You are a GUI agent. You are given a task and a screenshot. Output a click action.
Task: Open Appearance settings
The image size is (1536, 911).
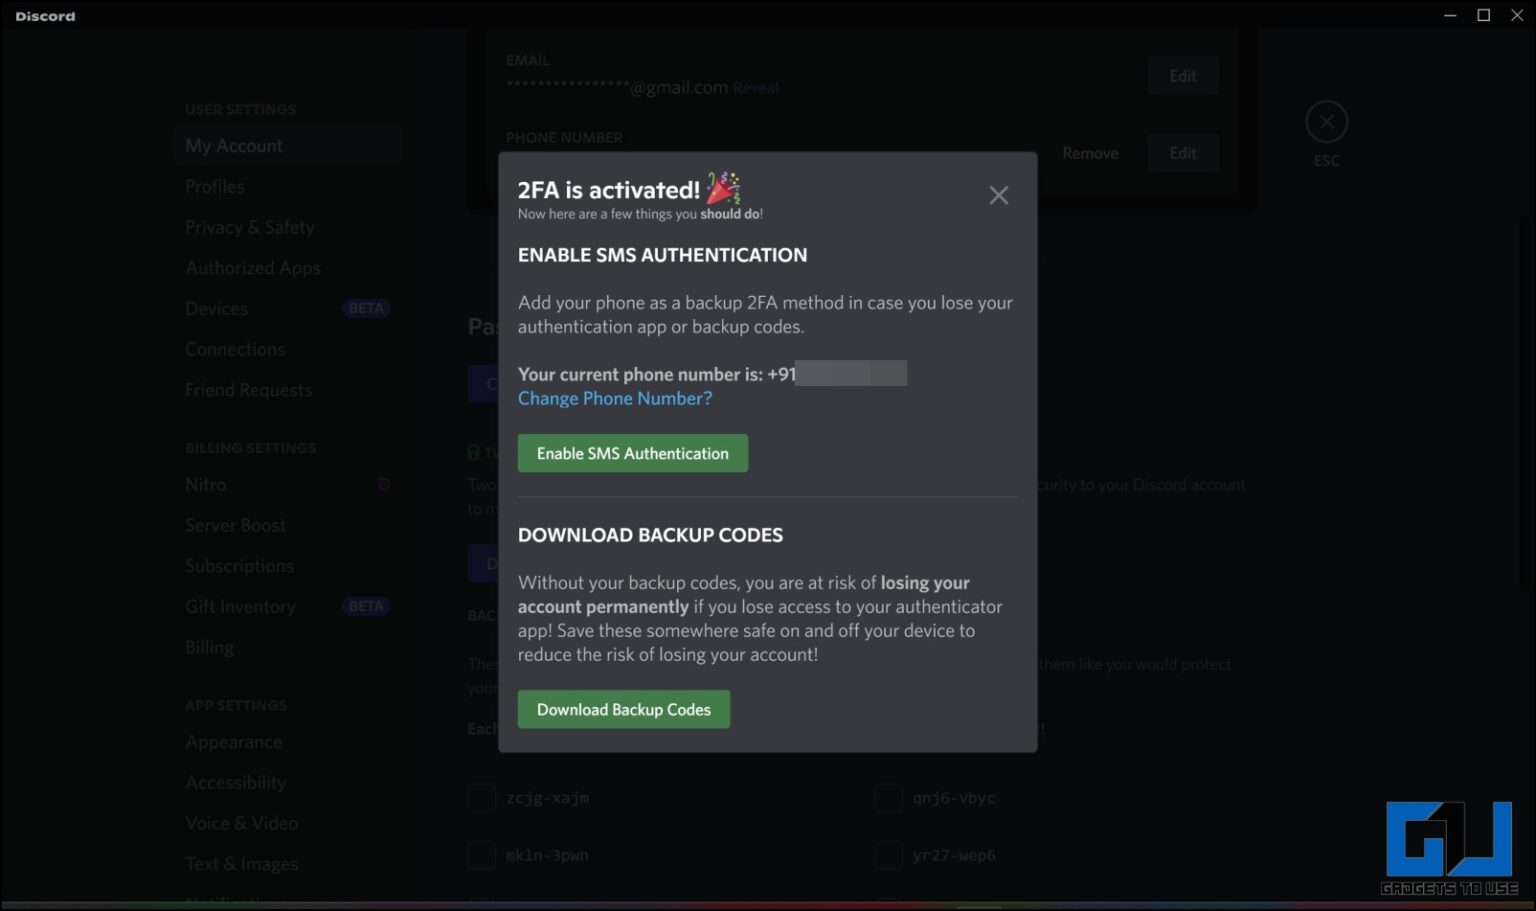click(x=233, y=741)
